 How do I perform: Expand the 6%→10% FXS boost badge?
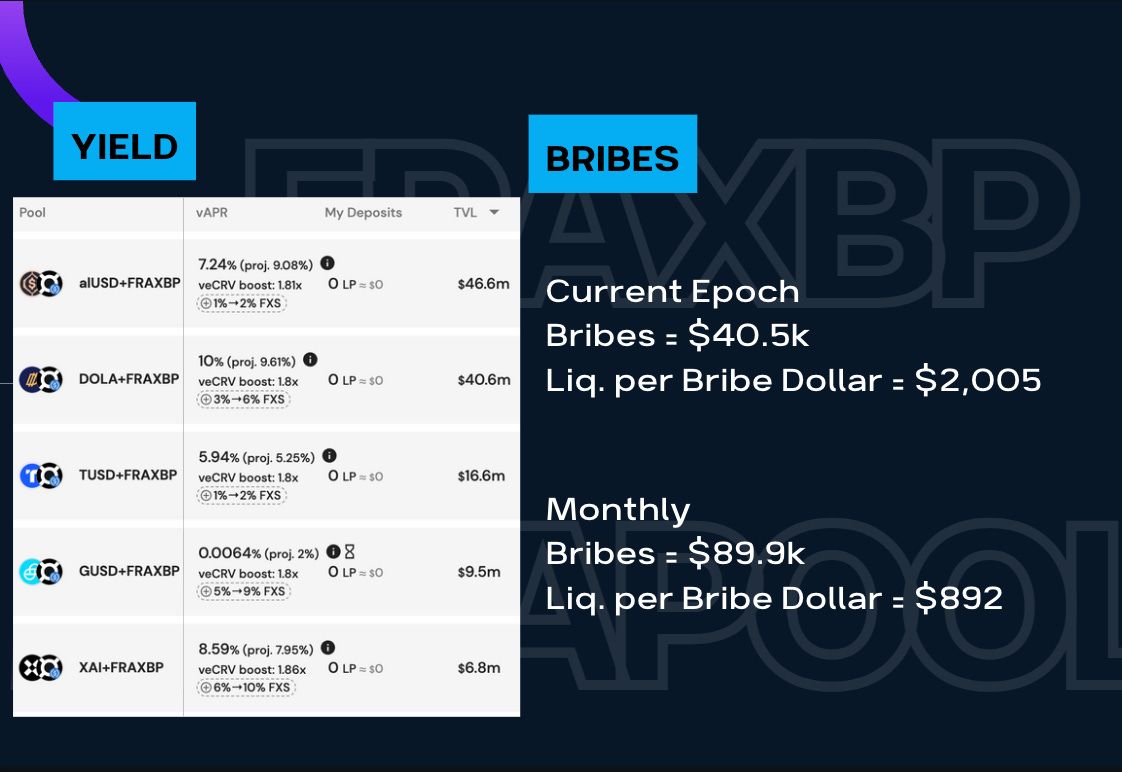(246, 687)
